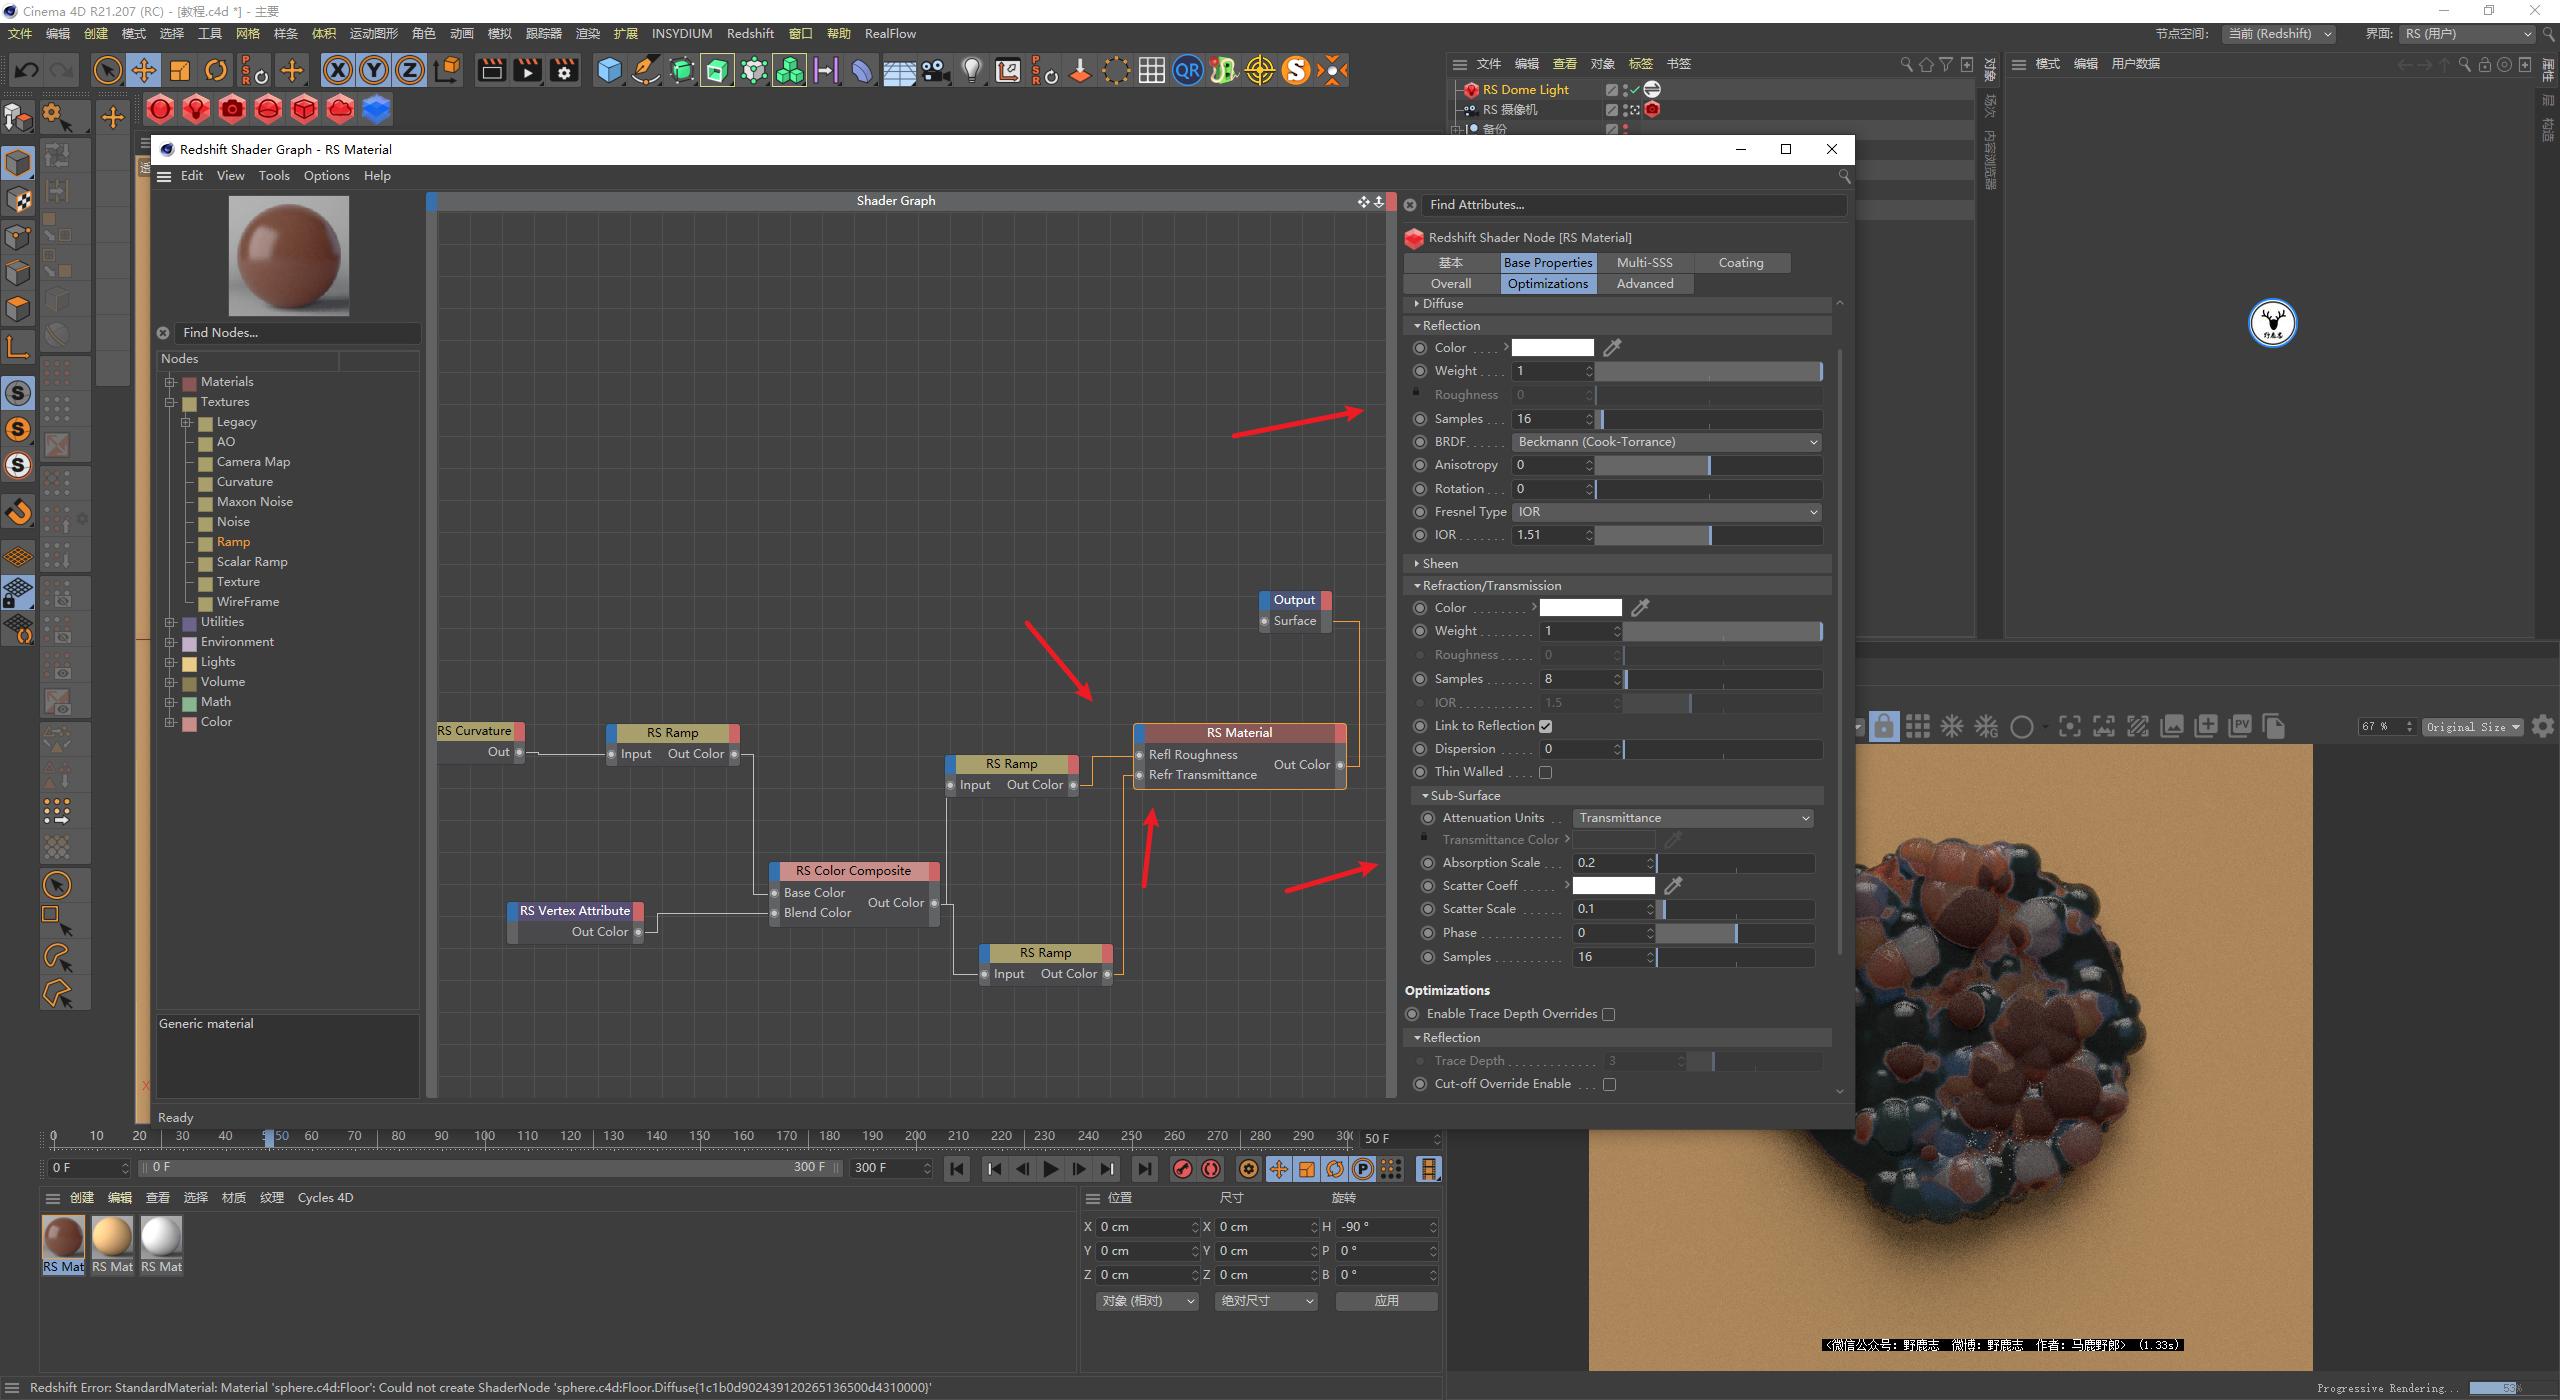Enable the Thin Walled checkbox

point(1546,772)
